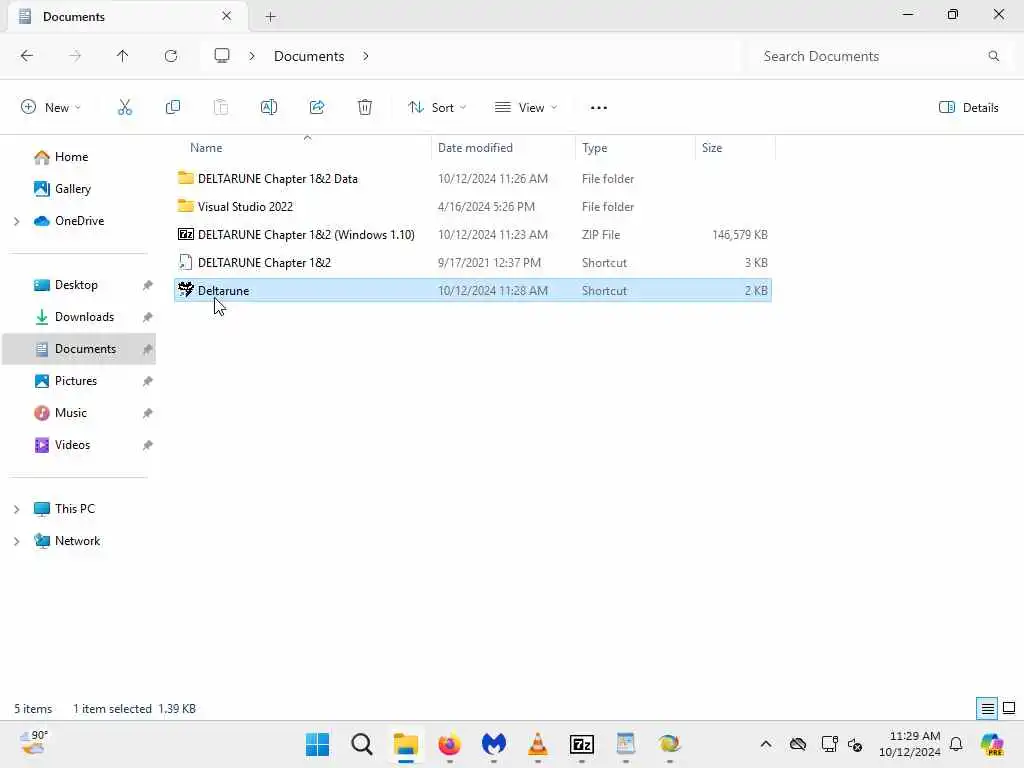Go back with the back arrow
This screenshot has height=768, width=1024.
27,56
